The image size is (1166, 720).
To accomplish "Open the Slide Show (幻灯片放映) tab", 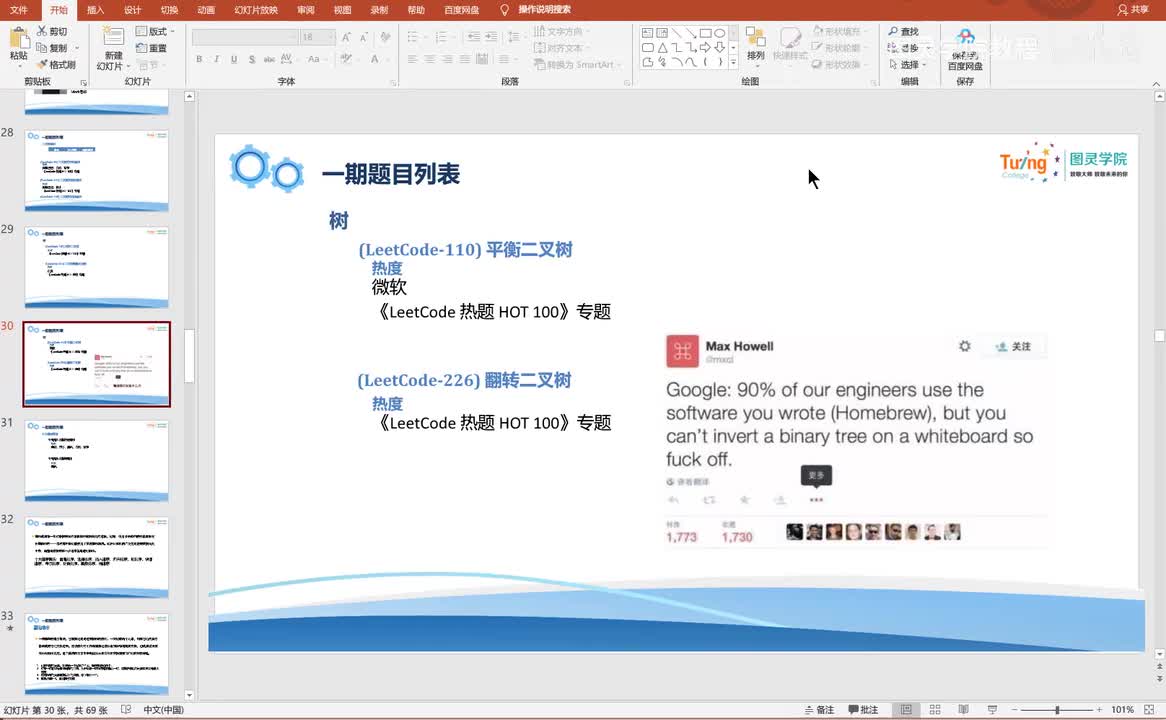I will [x=256, y=10].
